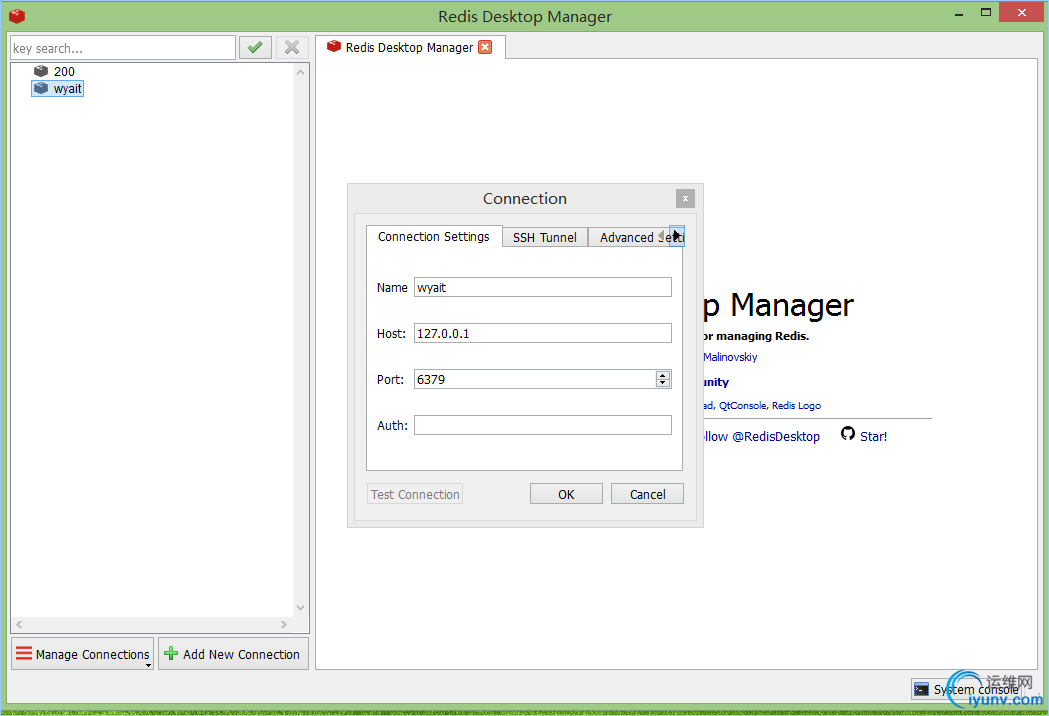The image size is (1049, 716).
Task: Open the System console
Action: 967,689
